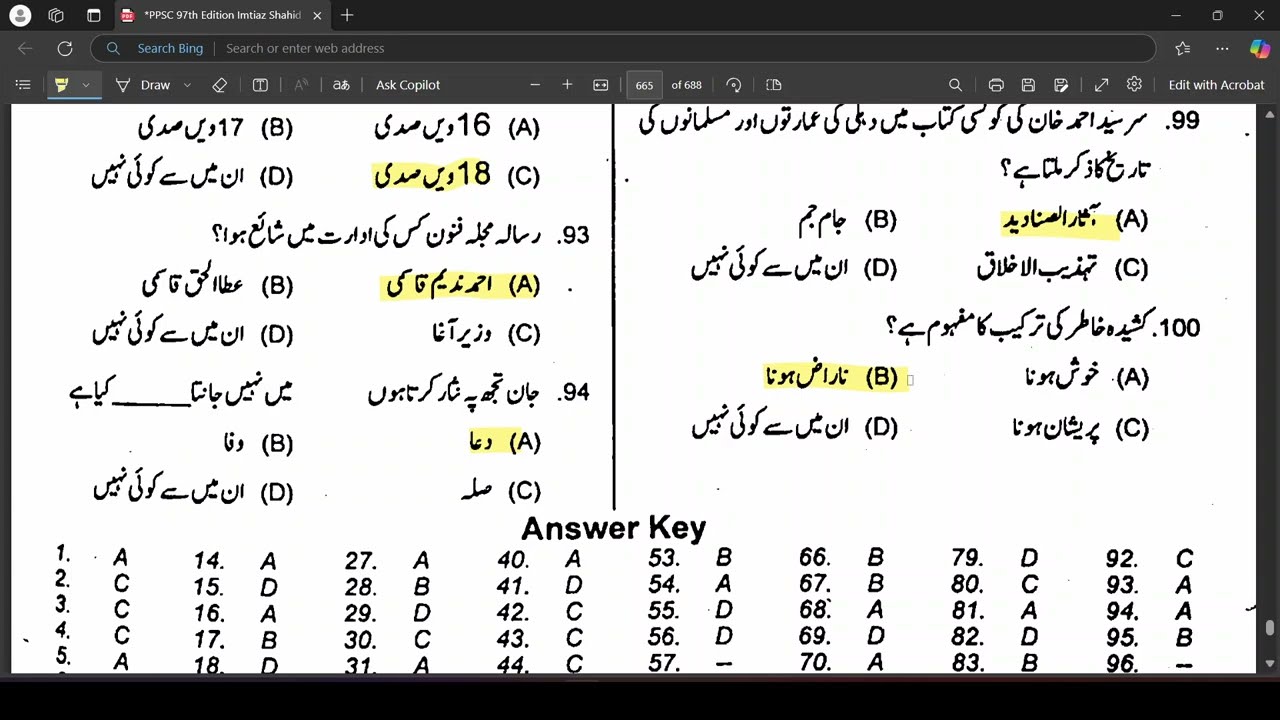
Task: Add this page to favorites
Action: coord(1183,48)
